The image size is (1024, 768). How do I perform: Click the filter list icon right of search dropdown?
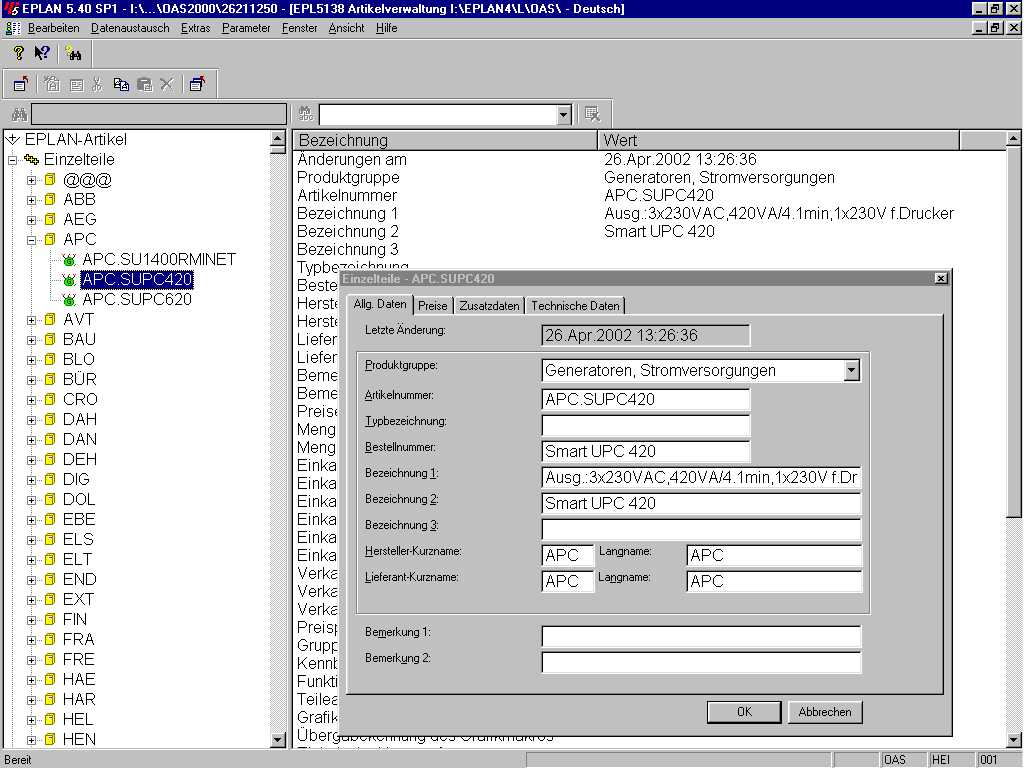[592, 114]
